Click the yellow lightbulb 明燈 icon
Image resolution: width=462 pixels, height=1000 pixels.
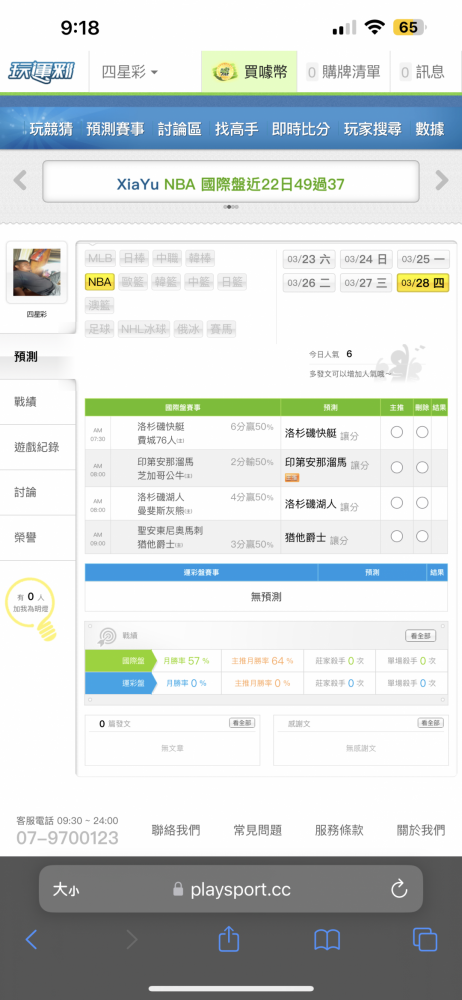(45, 629)
